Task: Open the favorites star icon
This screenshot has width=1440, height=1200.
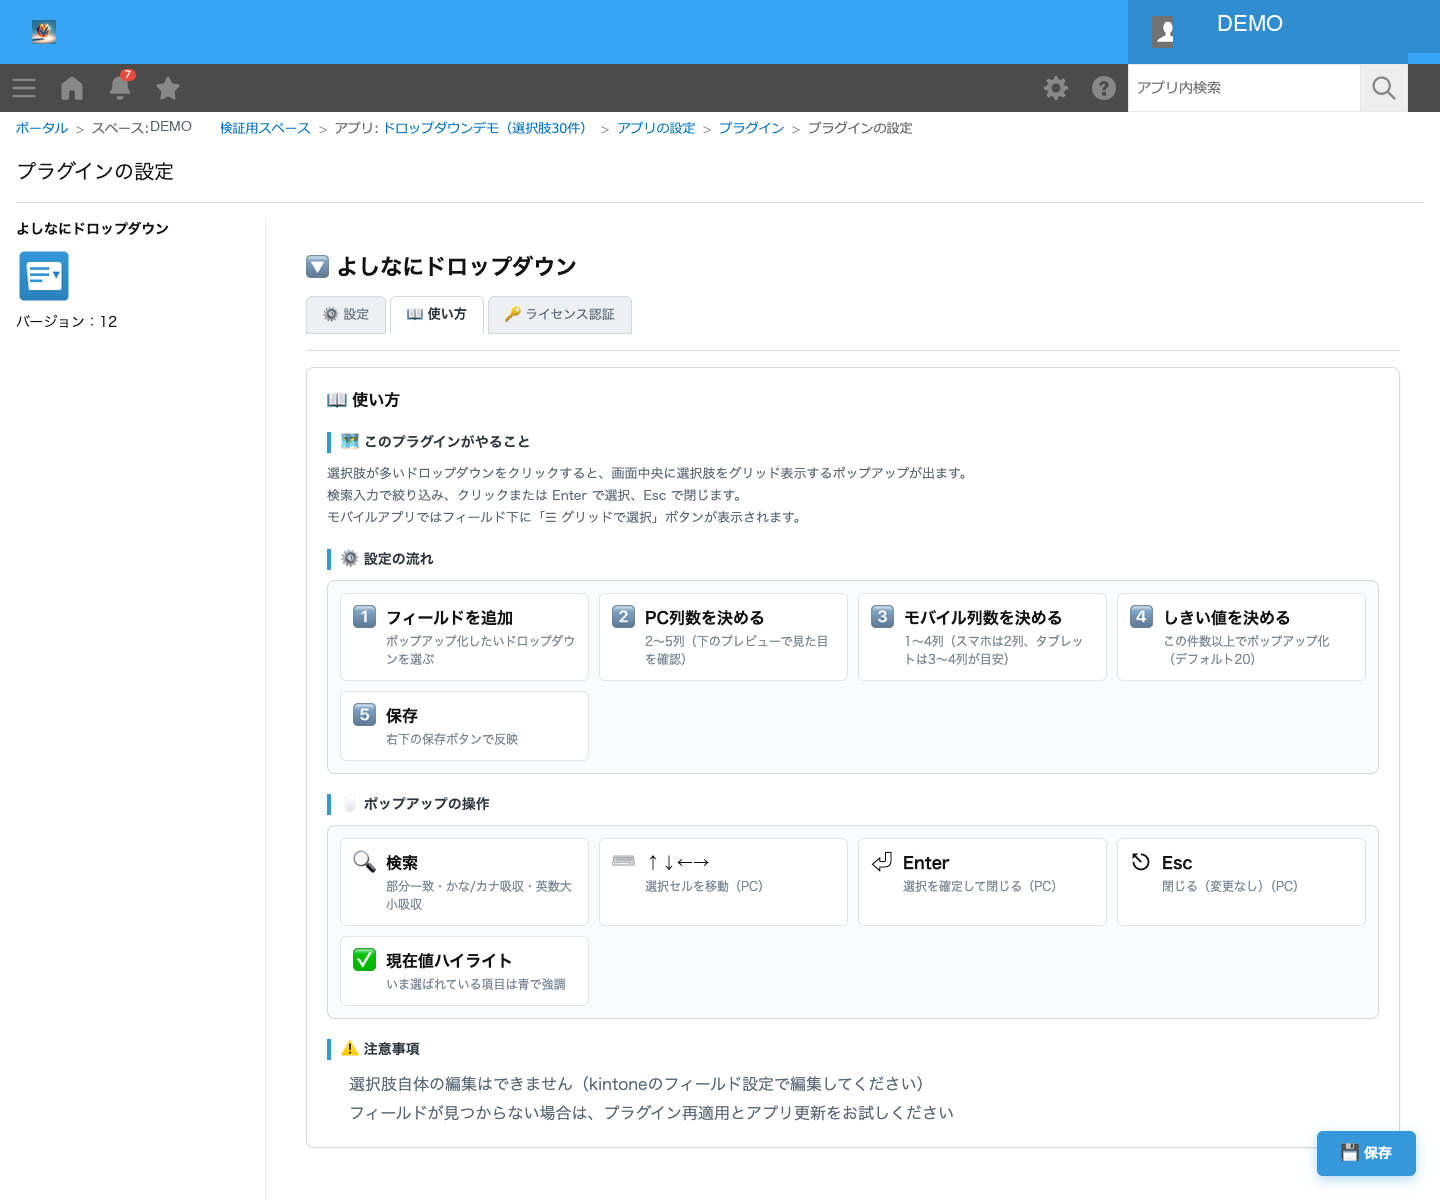Action: (168, 88)
